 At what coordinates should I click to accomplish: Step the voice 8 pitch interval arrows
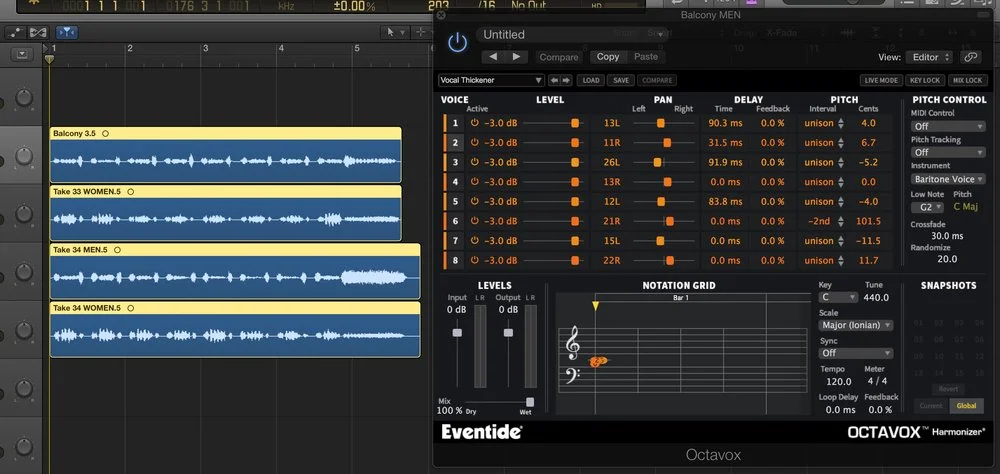(x=841, y=260)
